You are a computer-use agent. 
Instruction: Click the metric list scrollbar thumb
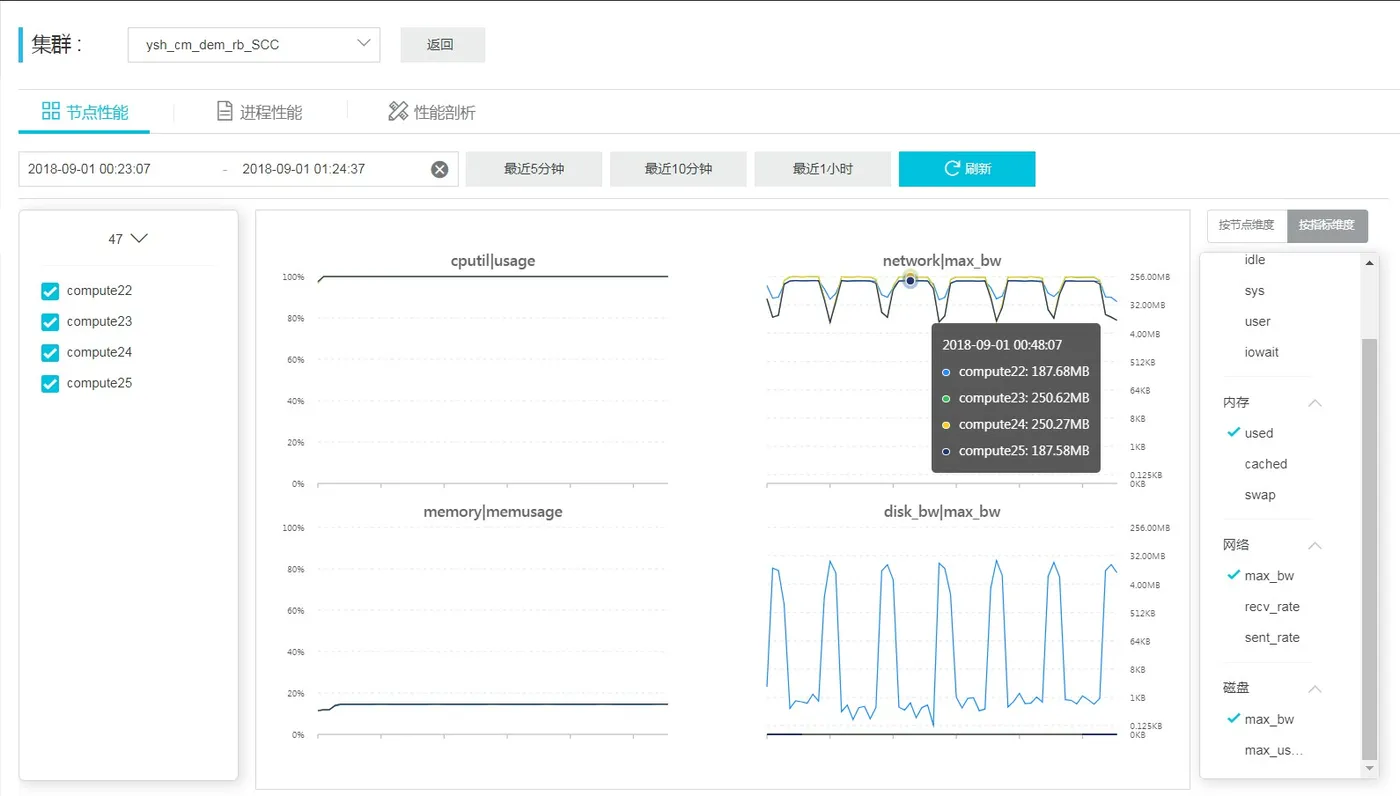1370,548
